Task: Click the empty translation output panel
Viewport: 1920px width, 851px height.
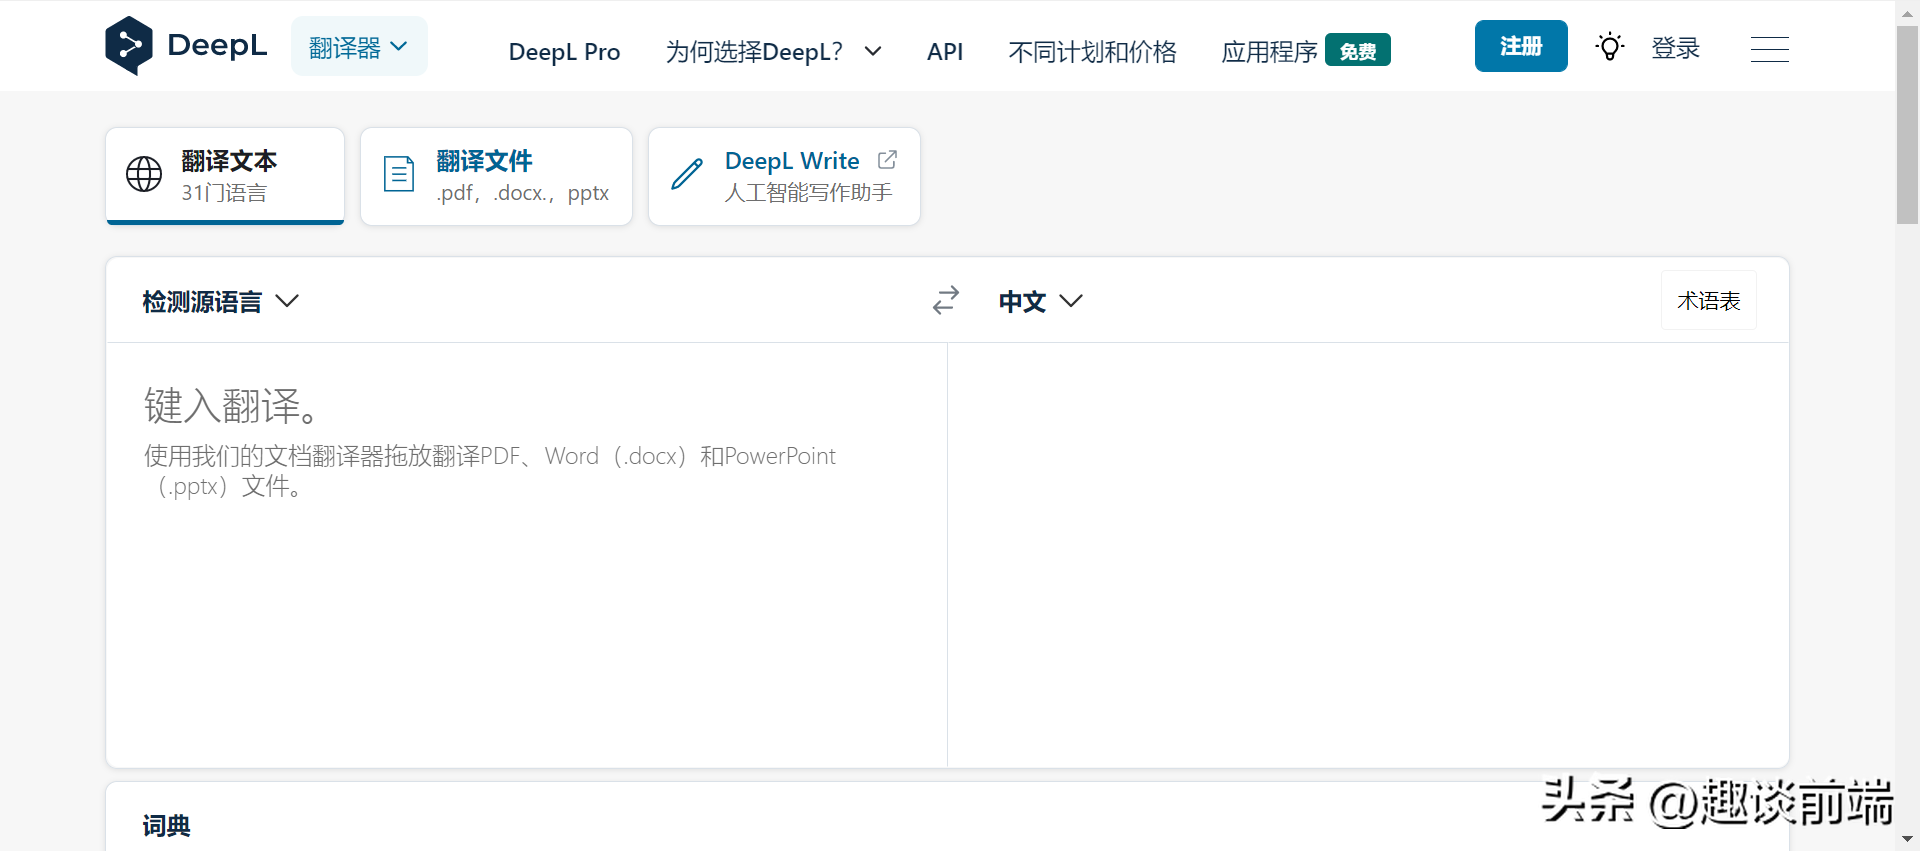Action: 1368,555
